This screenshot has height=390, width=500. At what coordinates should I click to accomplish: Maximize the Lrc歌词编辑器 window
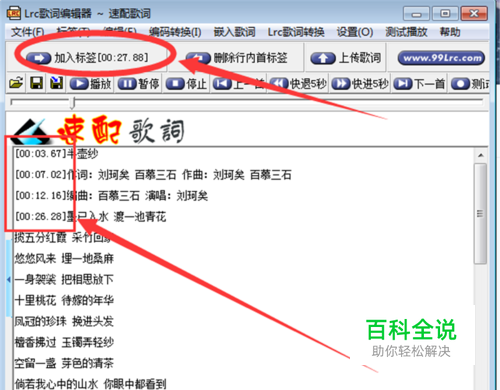click(x=445, y=14)
